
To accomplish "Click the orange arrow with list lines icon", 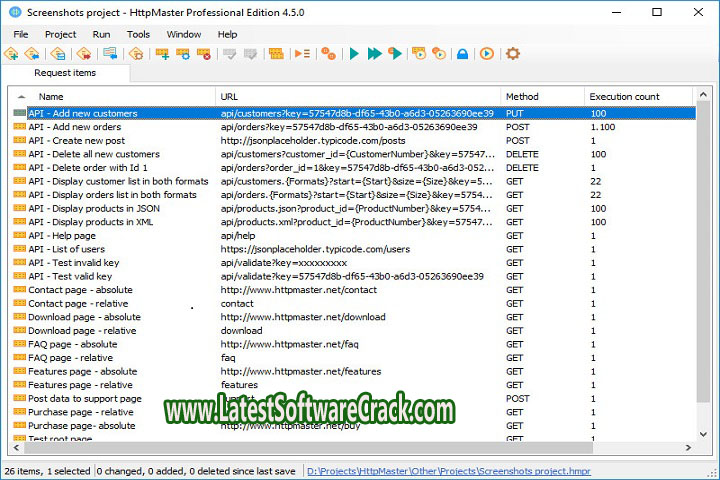I will 302,54.
